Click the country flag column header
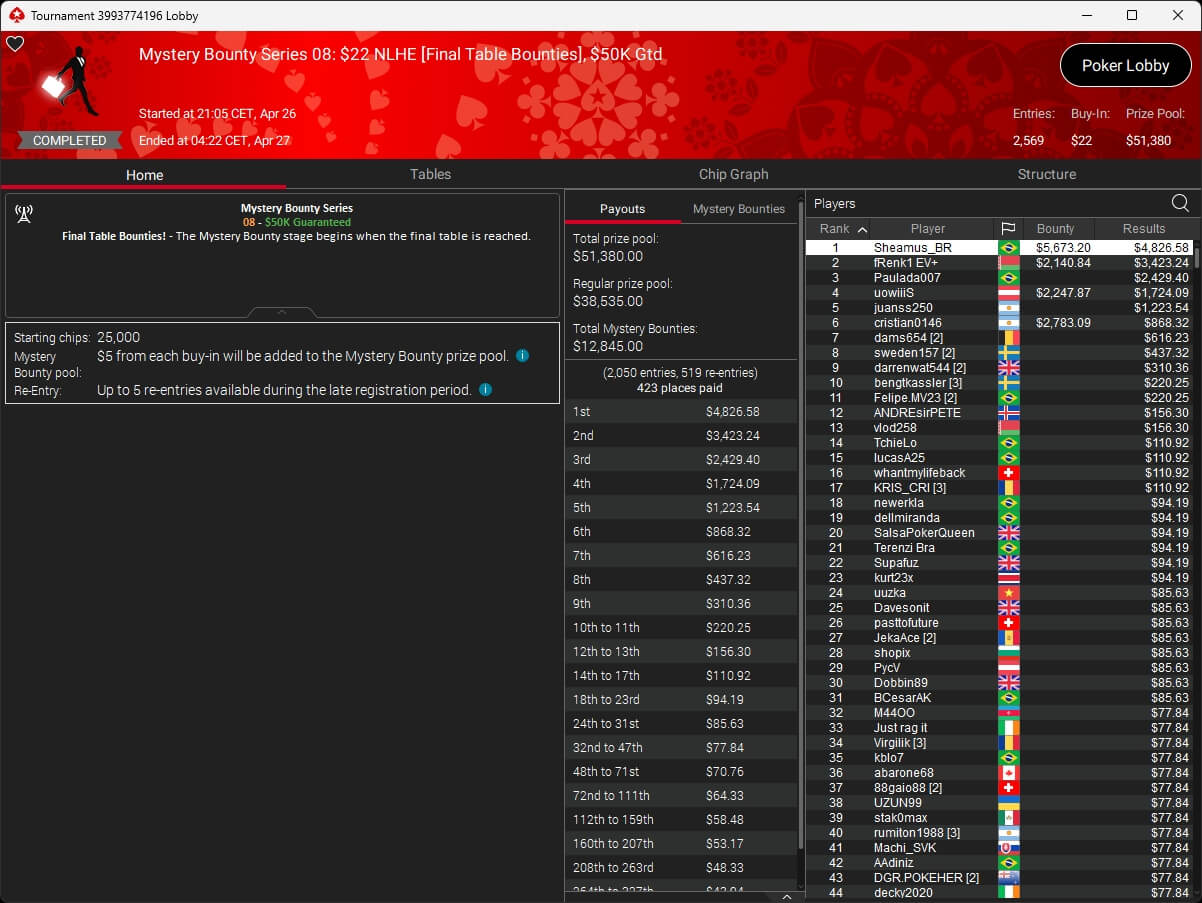 [x=1008, y=229]
